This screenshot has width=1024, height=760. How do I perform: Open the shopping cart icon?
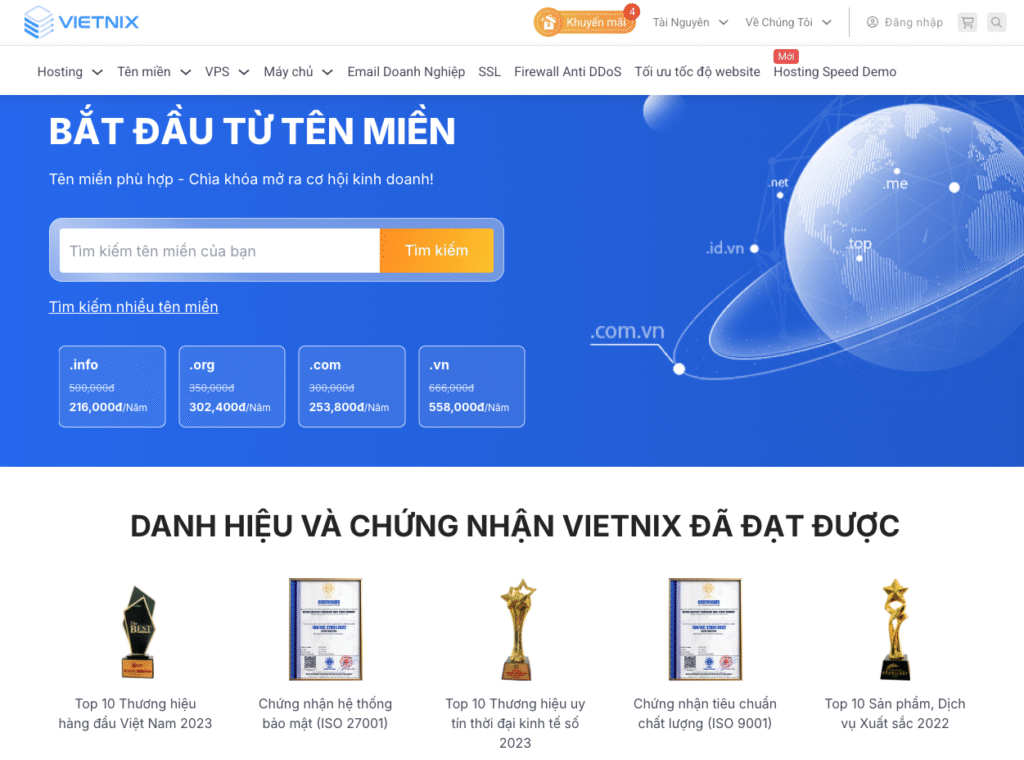tap(967, 22)
